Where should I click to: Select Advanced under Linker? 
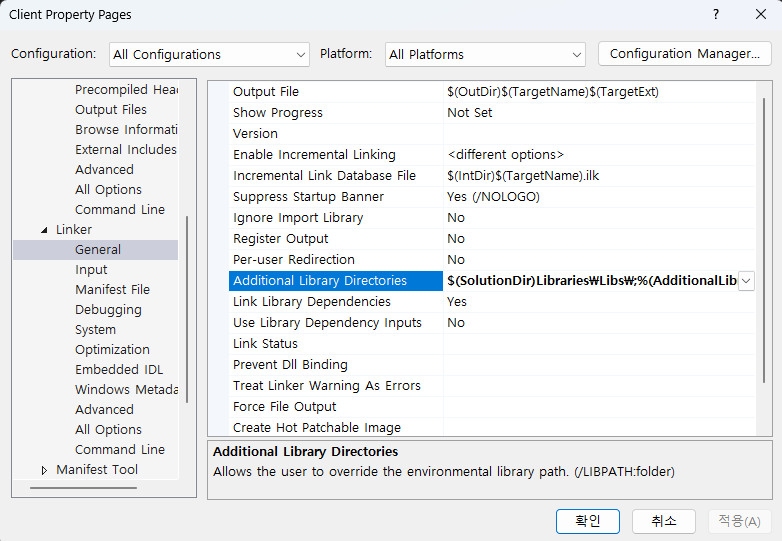104,409
